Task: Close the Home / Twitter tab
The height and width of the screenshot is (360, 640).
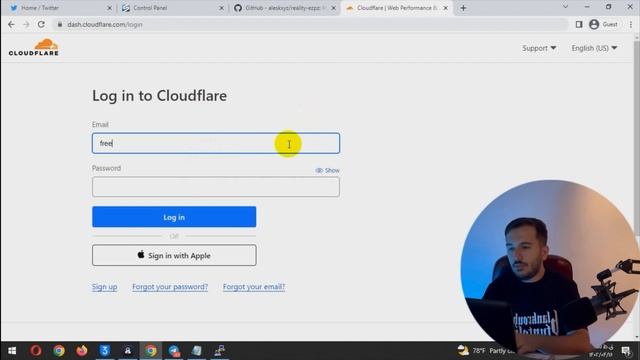Action: tap(109, 8)
